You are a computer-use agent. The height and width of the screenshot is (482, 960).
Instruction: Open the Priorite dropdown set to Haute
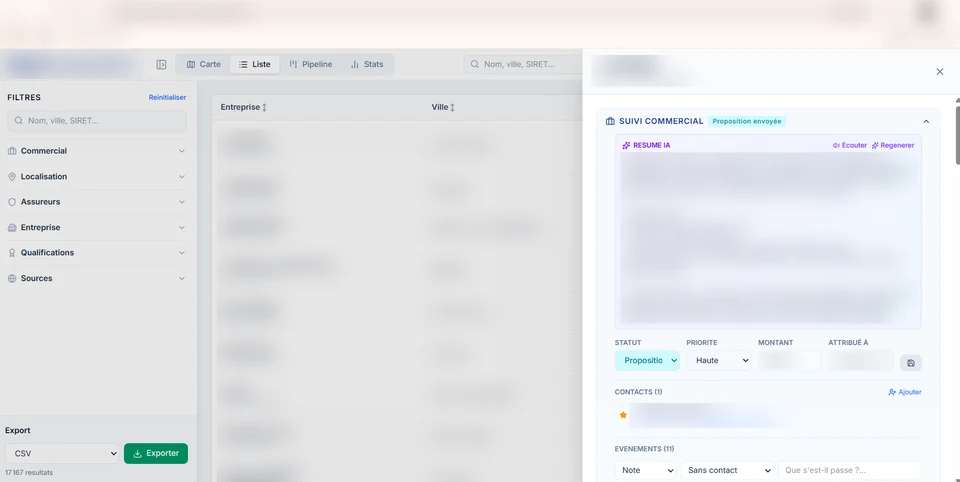[719, 360]
